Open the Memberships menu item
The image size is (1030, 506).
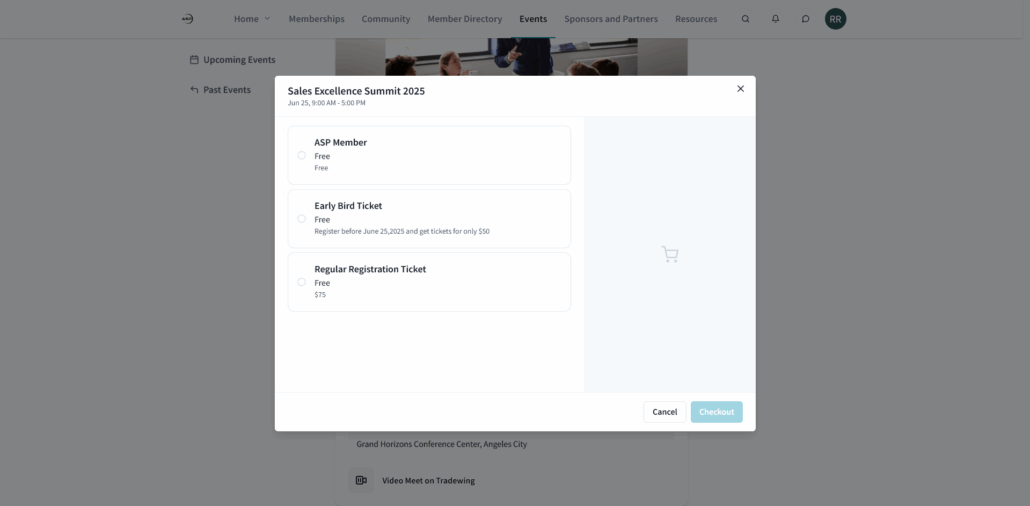click(316, 19)
